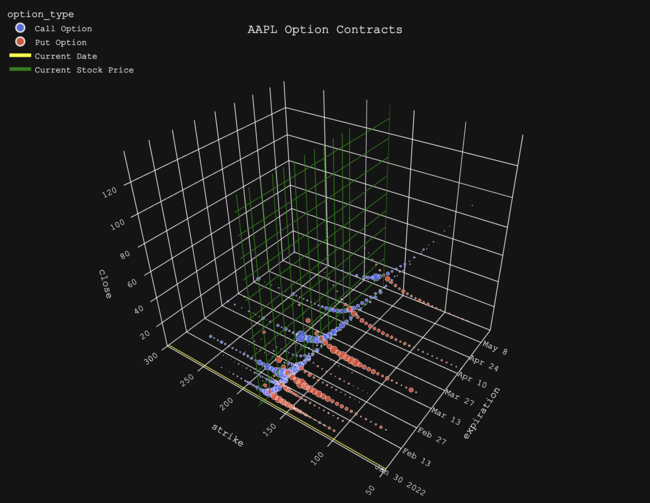
Task: Click the AAPL Option Contracts chart title
Action: (325, 30)
